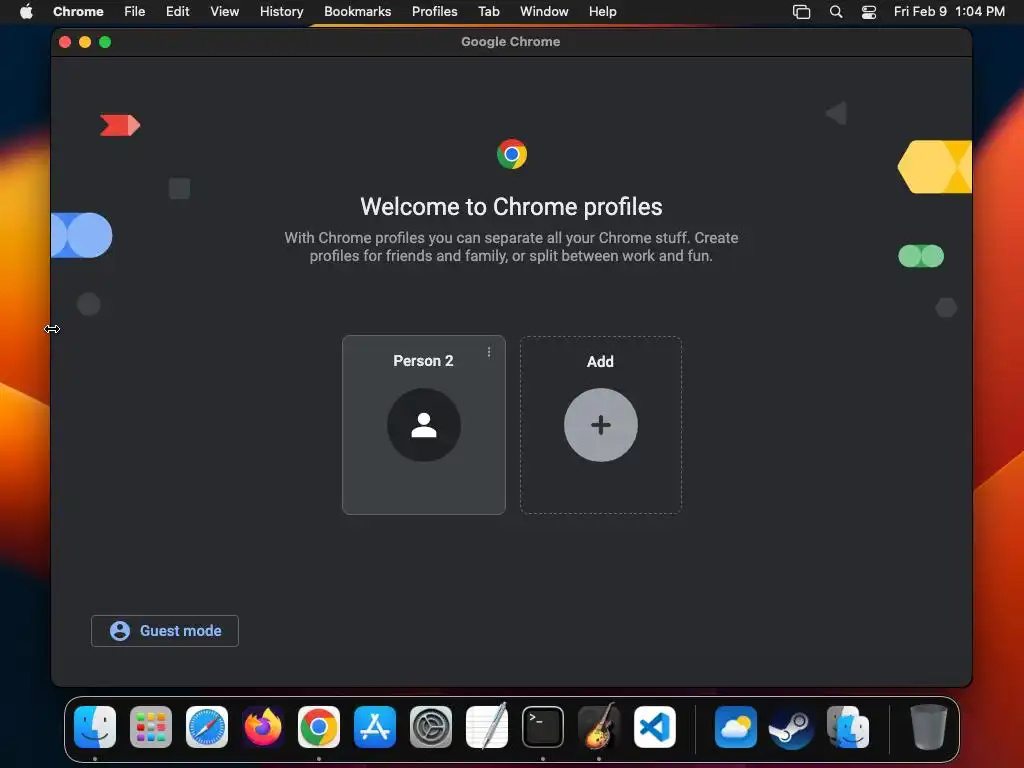Launch Firefox from the Dock
Screen dimensions: 1024x768
[263, 727]
